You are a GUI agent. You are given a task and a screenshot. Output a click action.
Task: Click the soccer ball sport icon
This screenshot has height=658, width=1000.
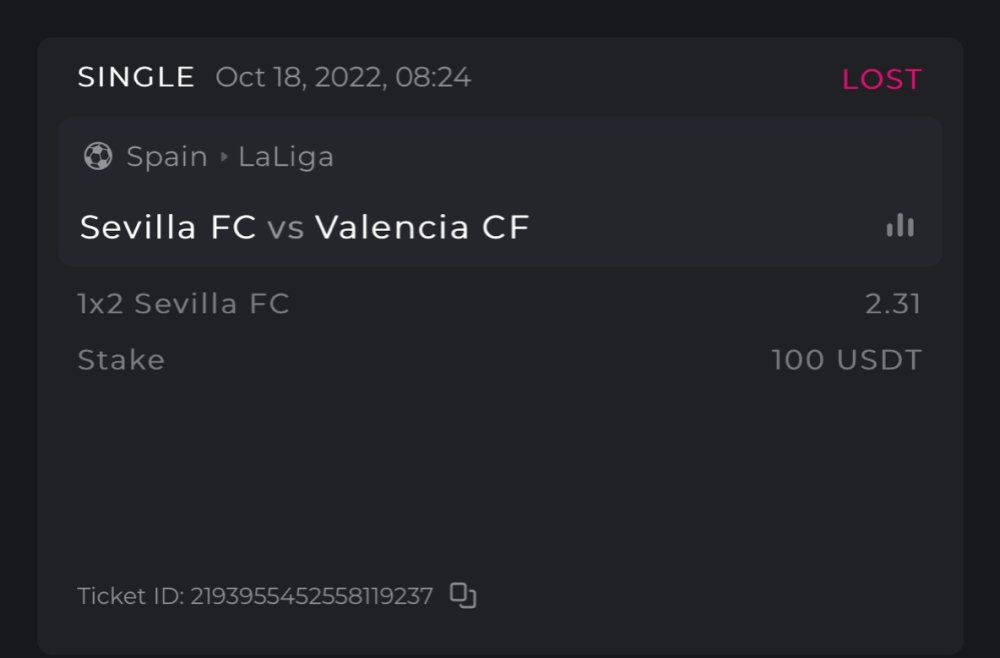pyautogui.click(x=98, y=156)
